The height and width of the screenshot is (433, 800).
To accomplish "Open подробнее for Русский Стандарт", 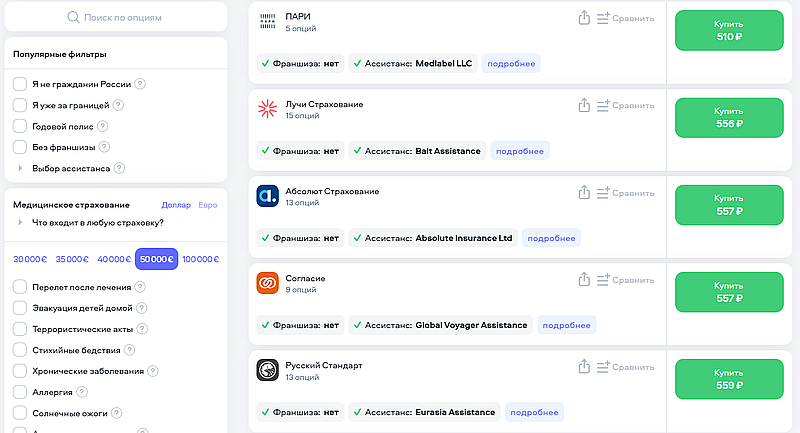I will 534,412.
